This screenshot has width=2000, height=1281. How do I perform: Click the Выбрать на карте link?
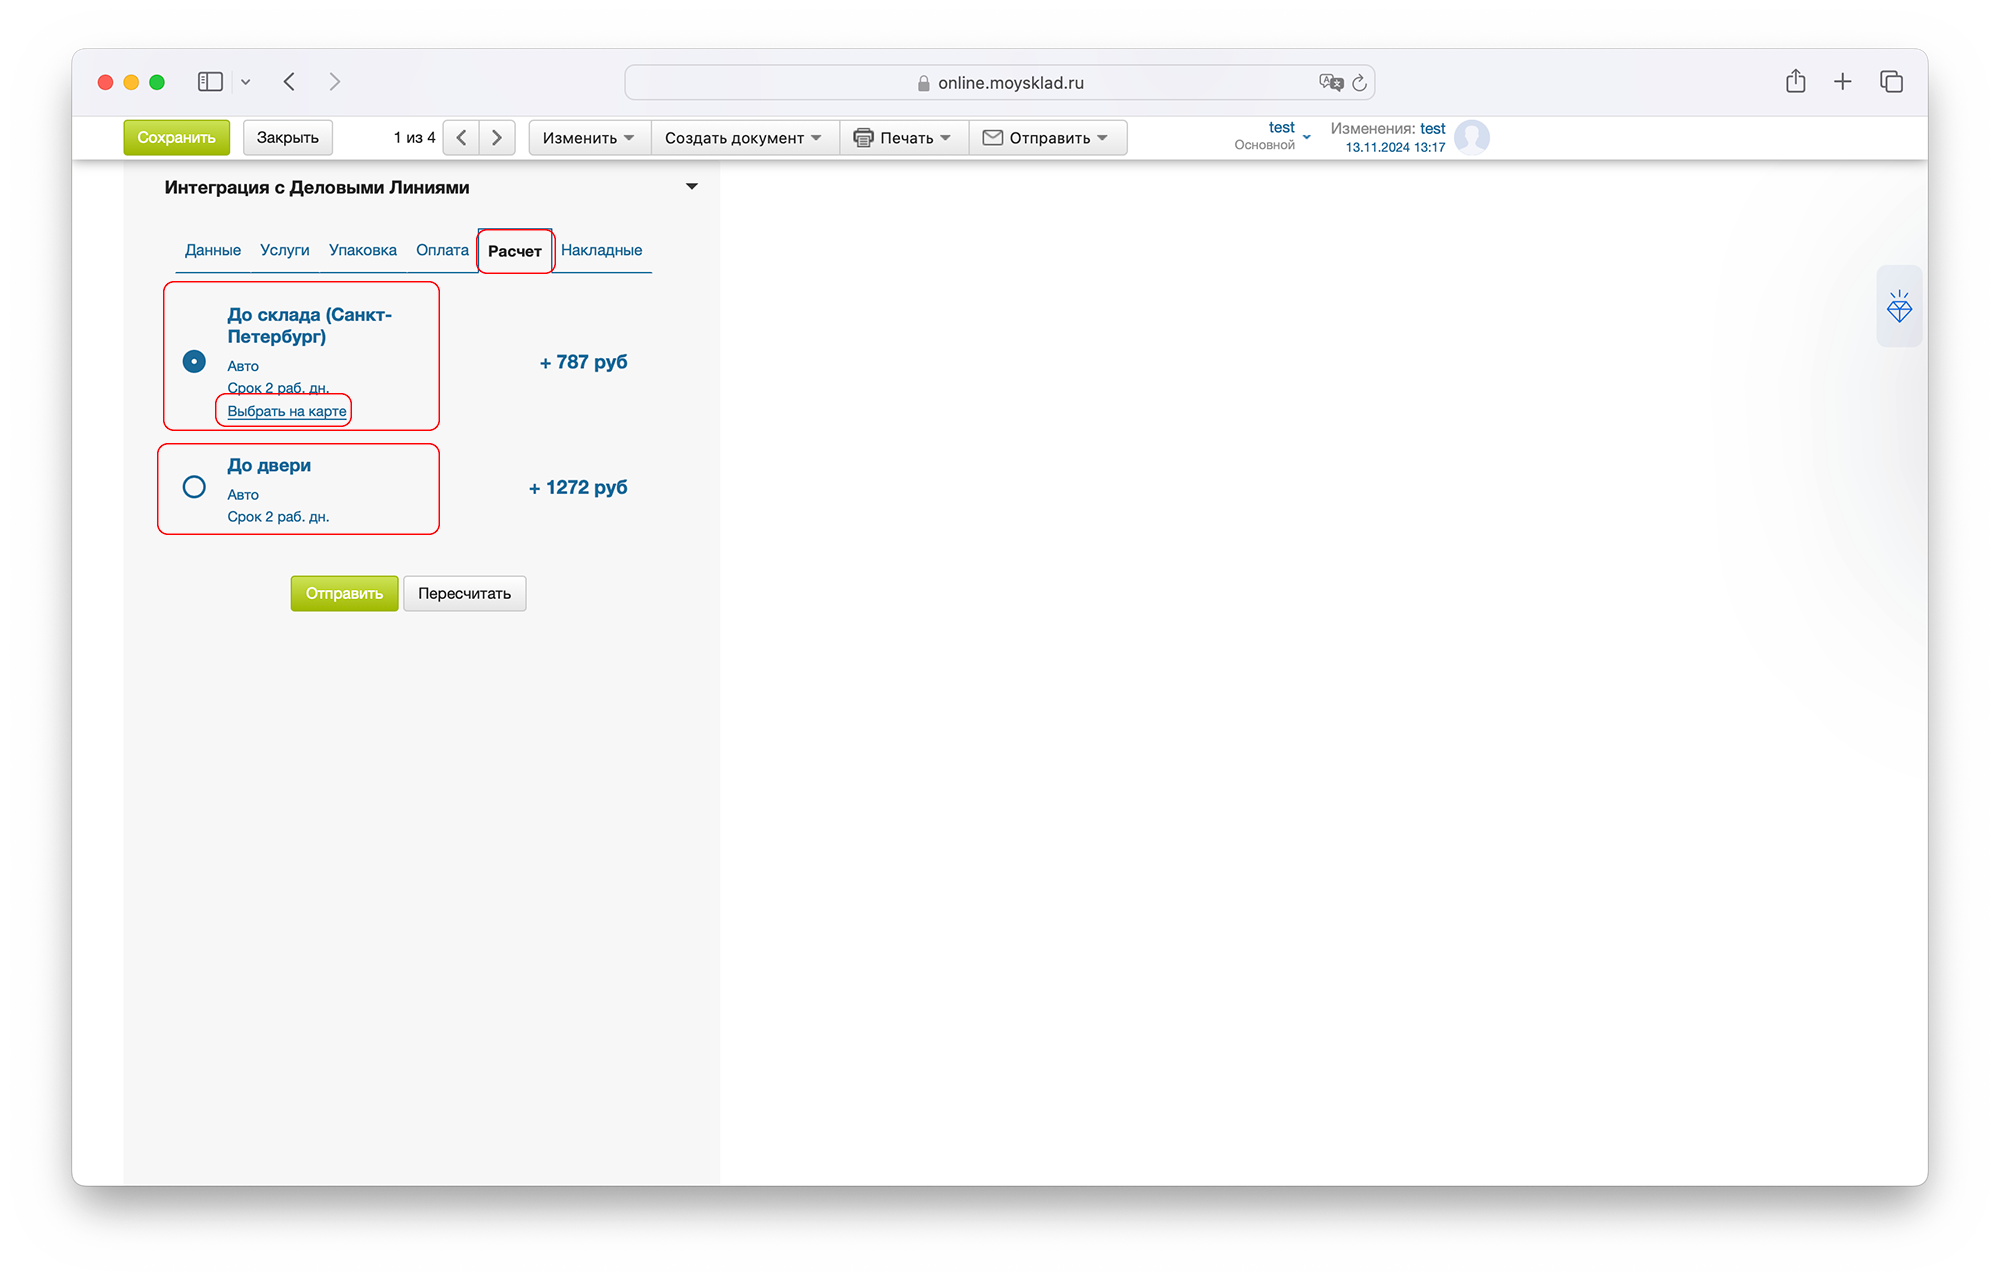[286, 411]
